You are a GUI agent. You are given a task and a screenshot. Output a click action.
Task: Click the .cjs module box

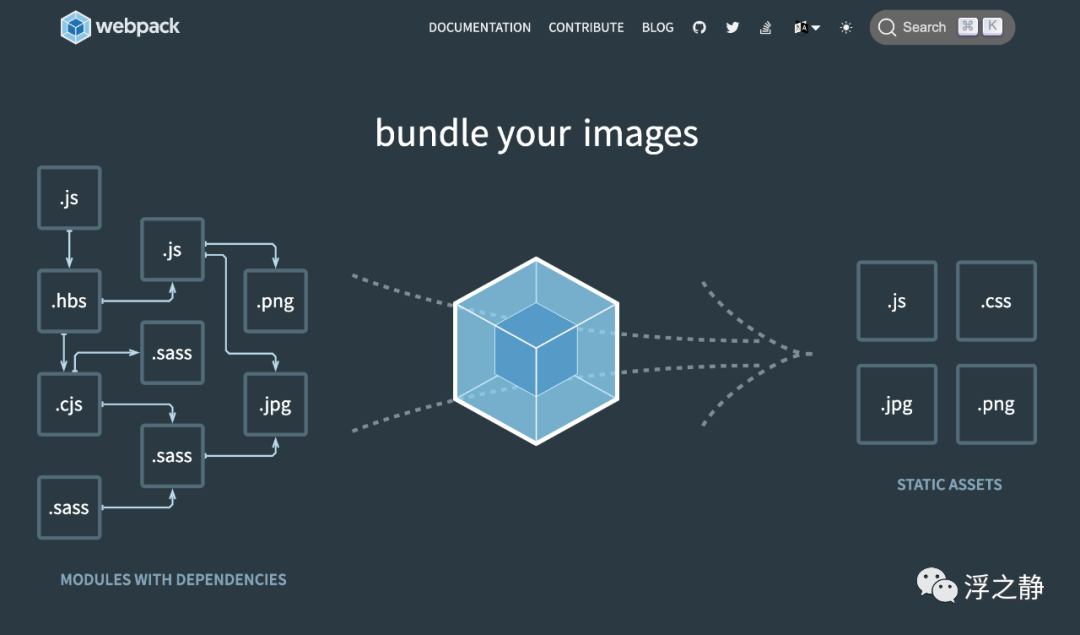tap(69, 404)
